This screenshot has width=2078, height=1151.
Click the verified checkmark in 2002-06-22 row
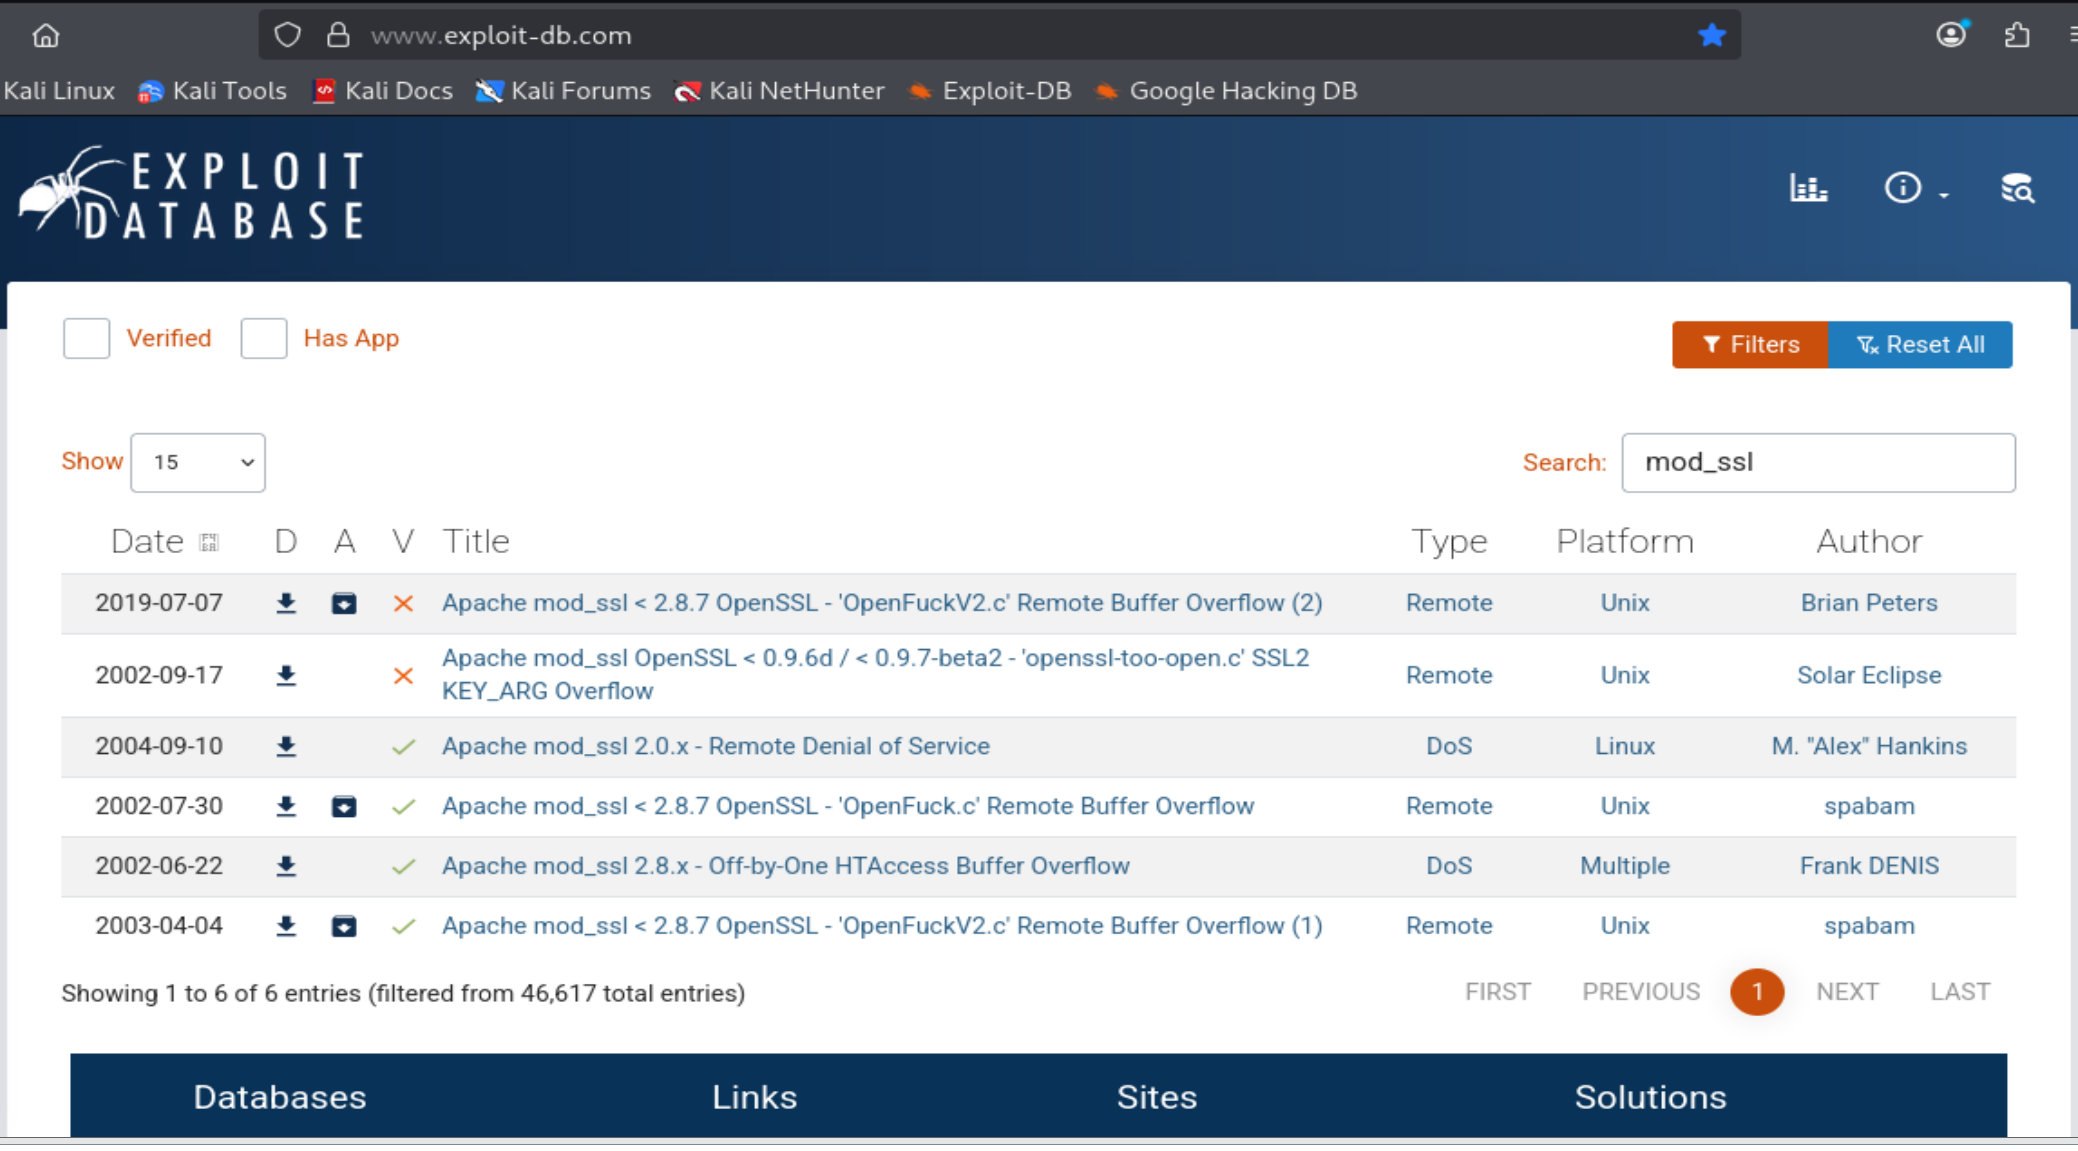click(x=403, y=866)
